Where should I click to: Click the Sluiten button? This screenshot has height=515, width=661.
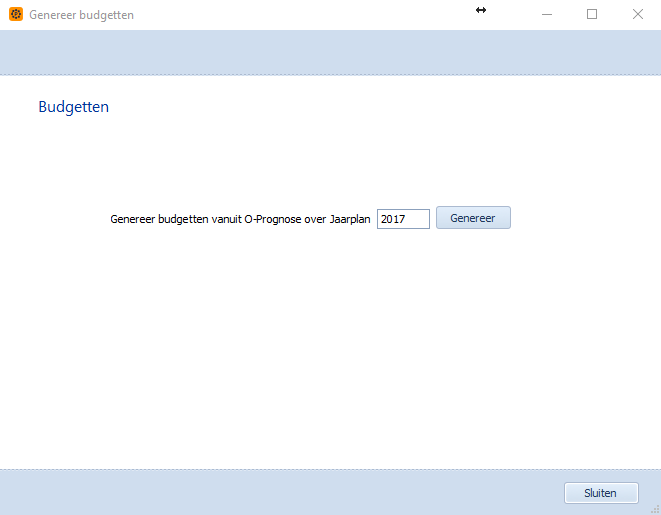[601, 493]
